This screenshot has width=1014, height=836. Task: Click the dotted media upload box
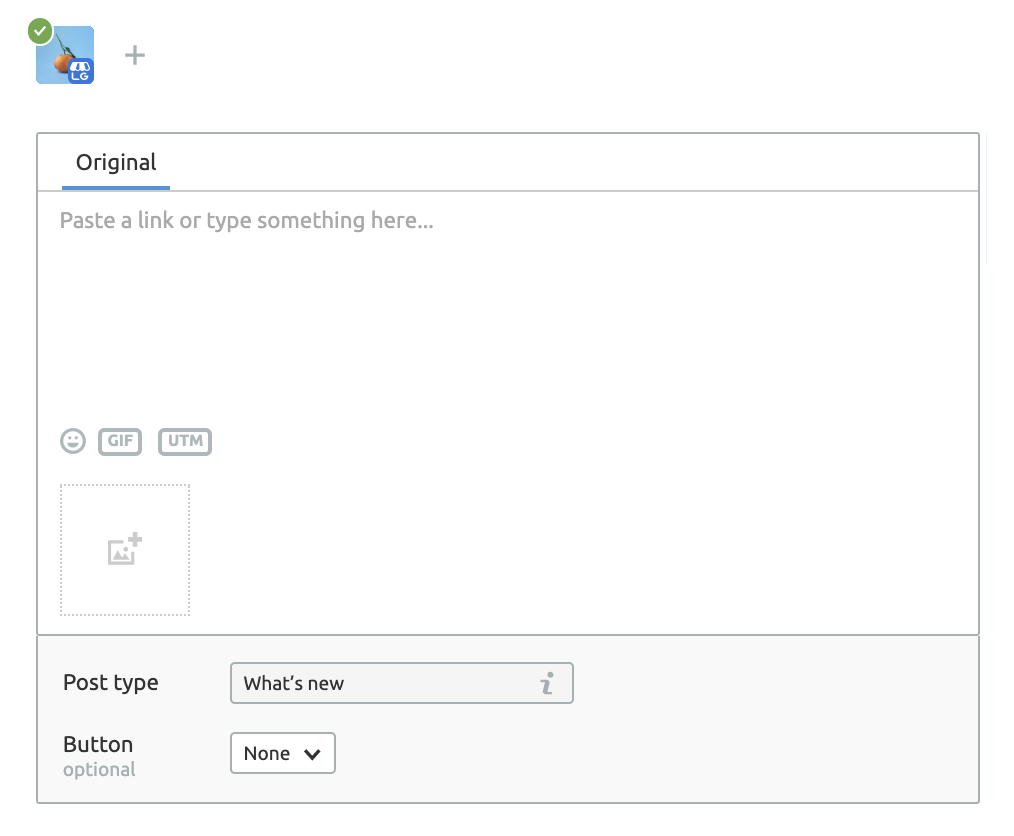(125, 550)
